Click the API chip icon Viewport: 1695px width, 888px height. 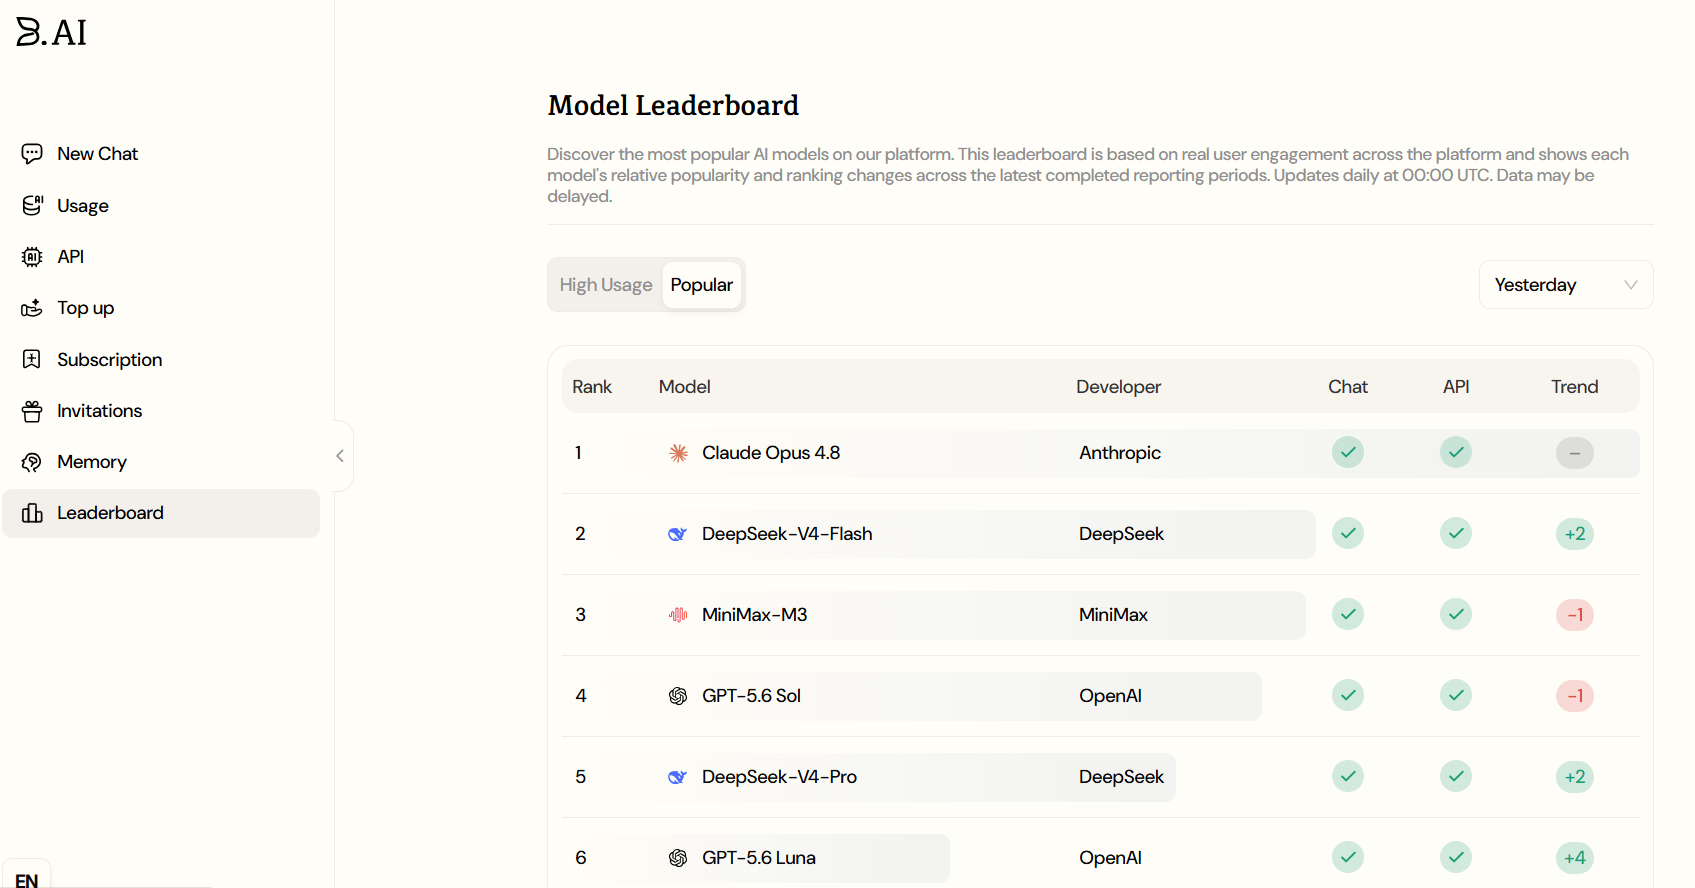[x=32, y=257]
